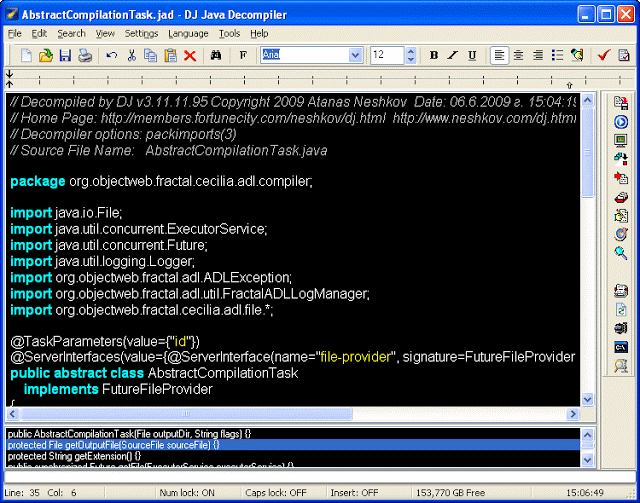
Task: Click the monitor icon in right sidebar
Action: 621,140
